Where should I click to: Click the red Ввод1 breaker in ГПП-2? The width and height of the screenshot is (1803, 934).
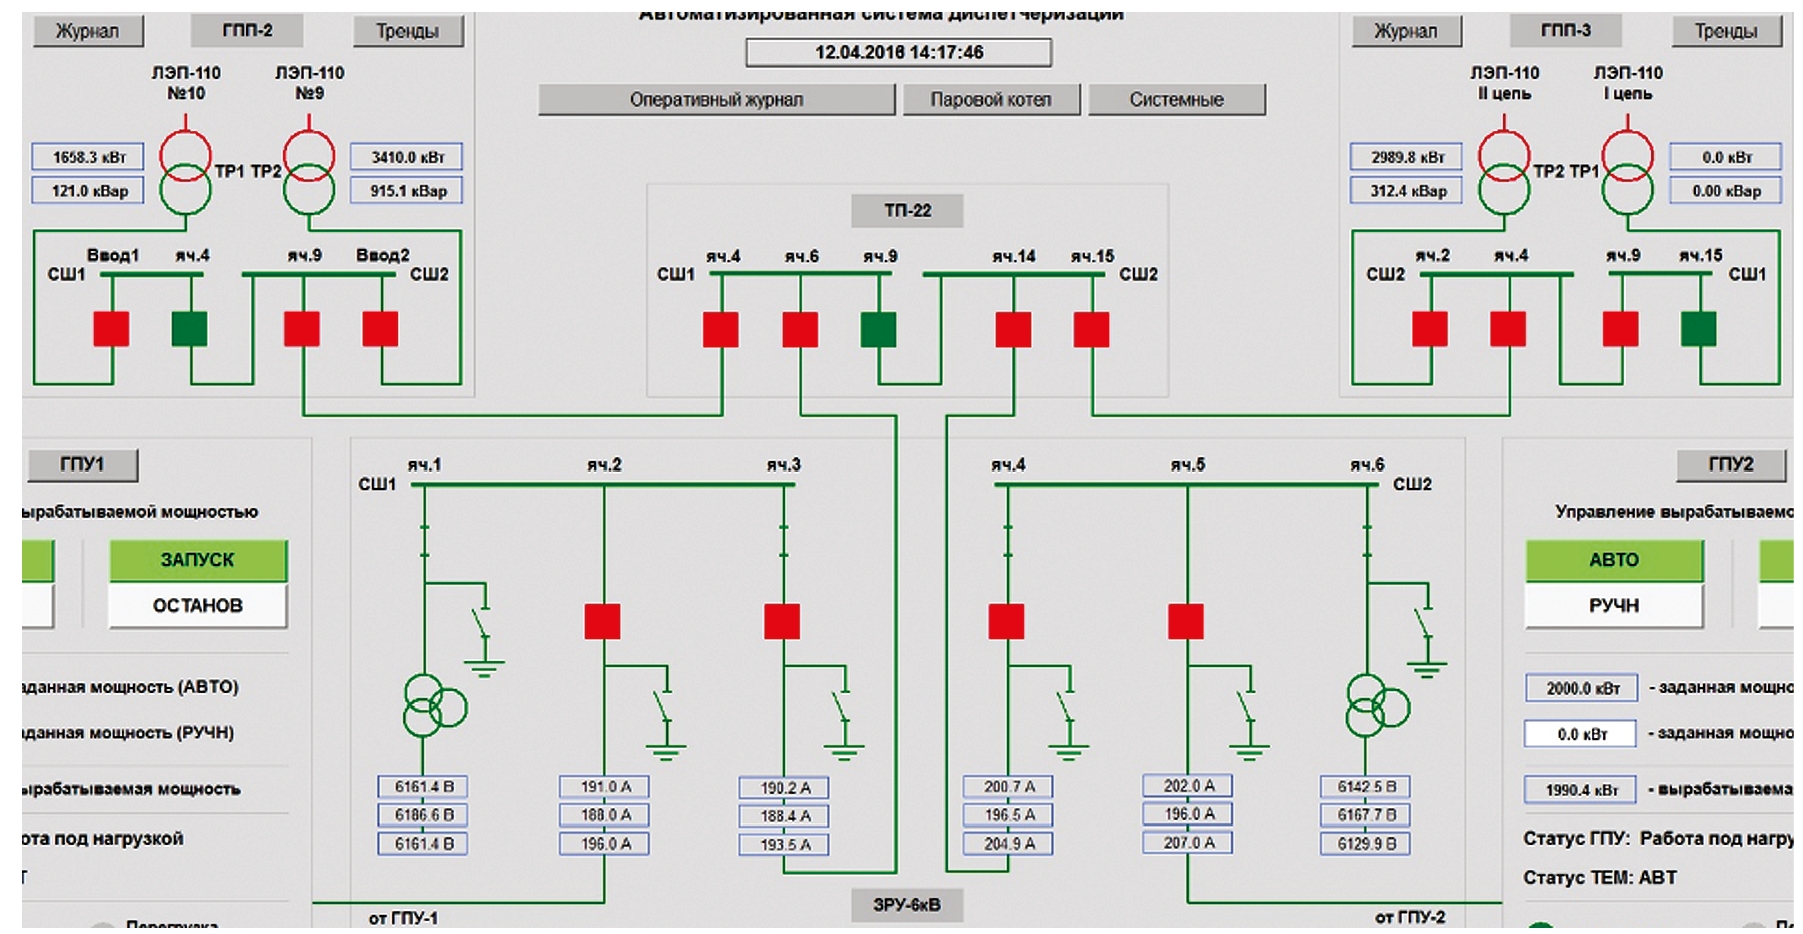point(111,328)
